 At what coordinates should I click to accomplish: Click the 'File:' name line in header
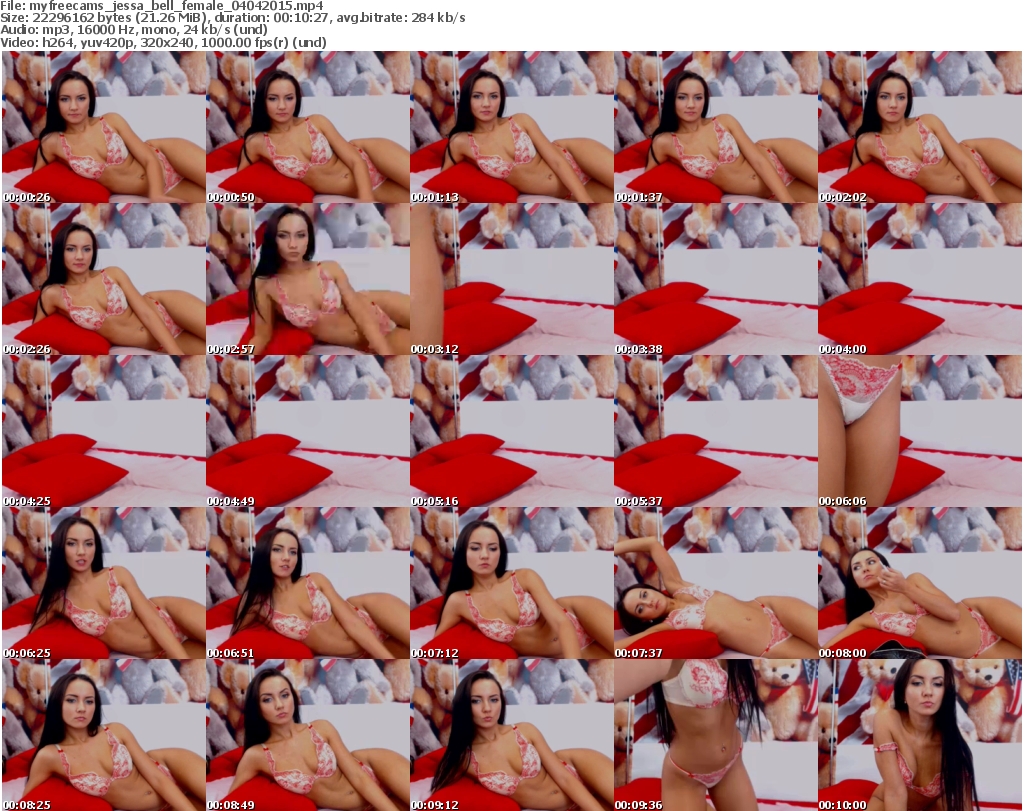pyautogui.click(x=162, y=6)
